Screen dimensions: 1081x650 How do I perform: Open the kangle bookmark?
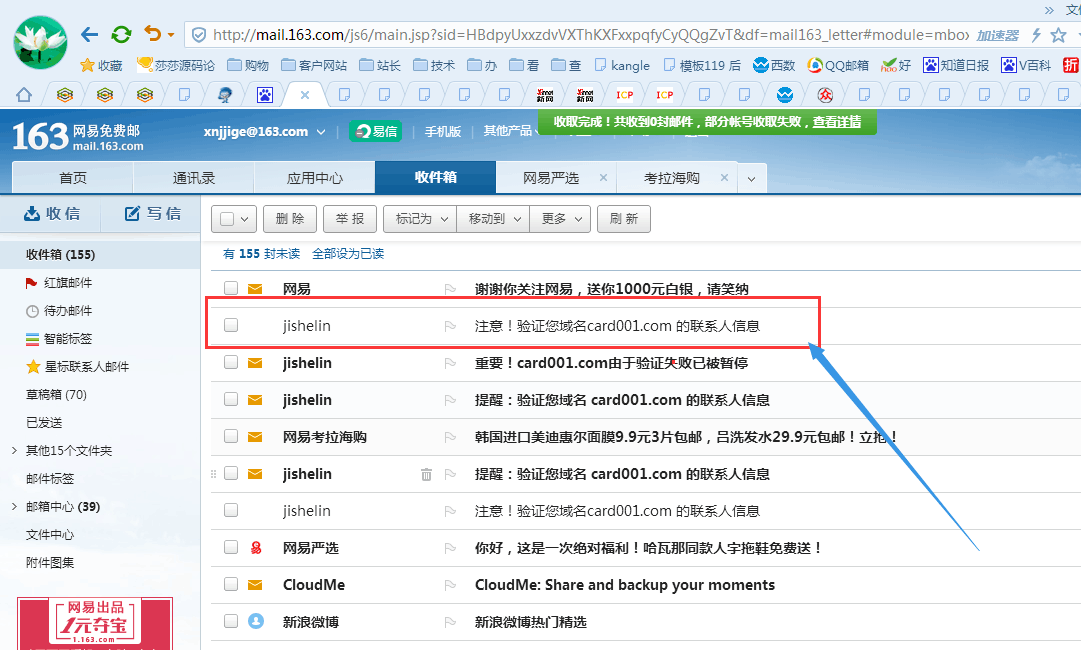tap(622, 65)
